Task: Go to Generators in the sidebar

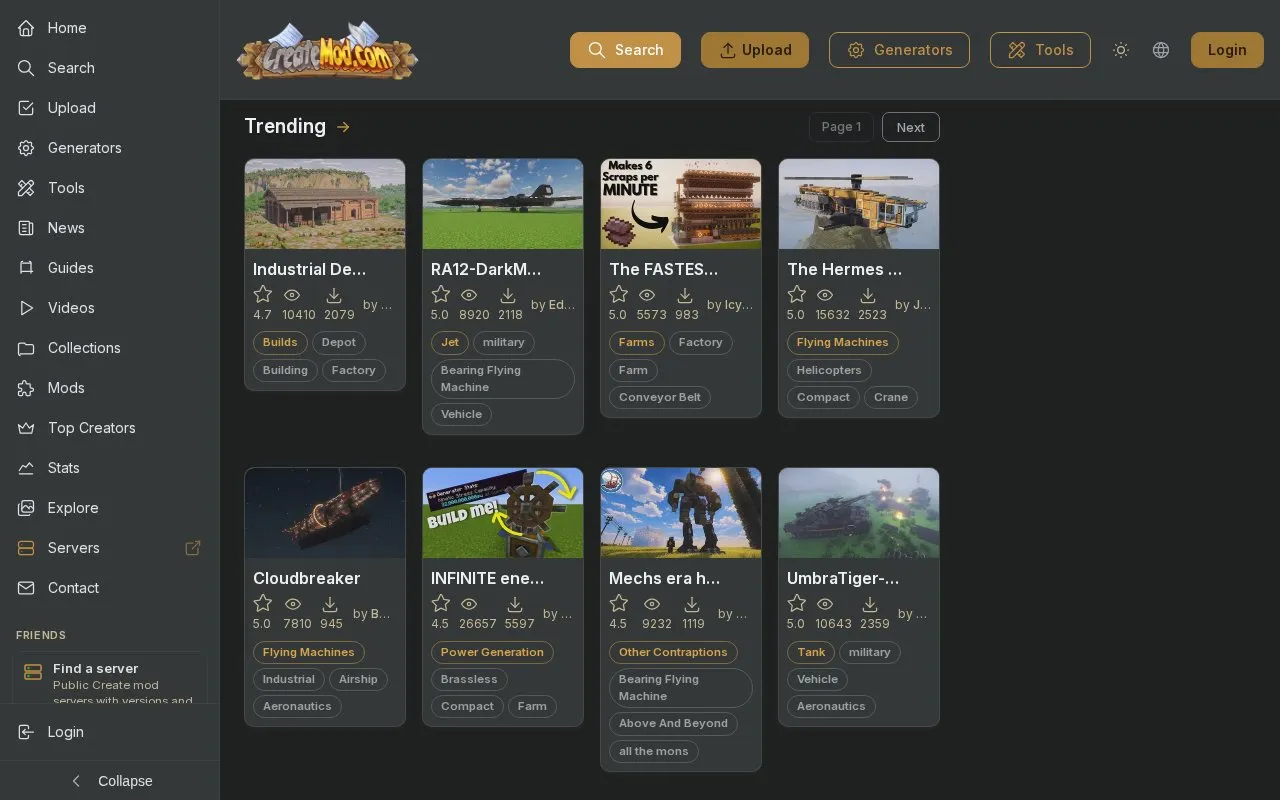Action: (109, 148)
